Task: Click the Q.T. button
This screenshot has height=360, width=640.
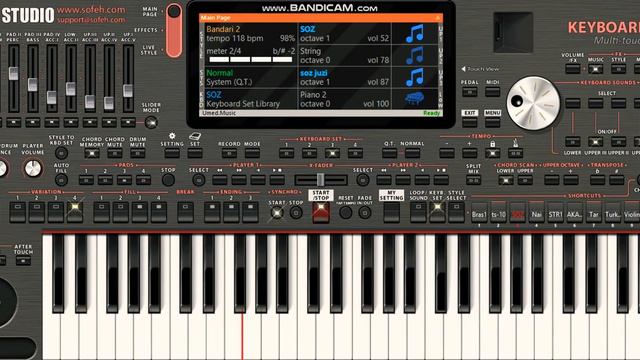Action: 389,153
